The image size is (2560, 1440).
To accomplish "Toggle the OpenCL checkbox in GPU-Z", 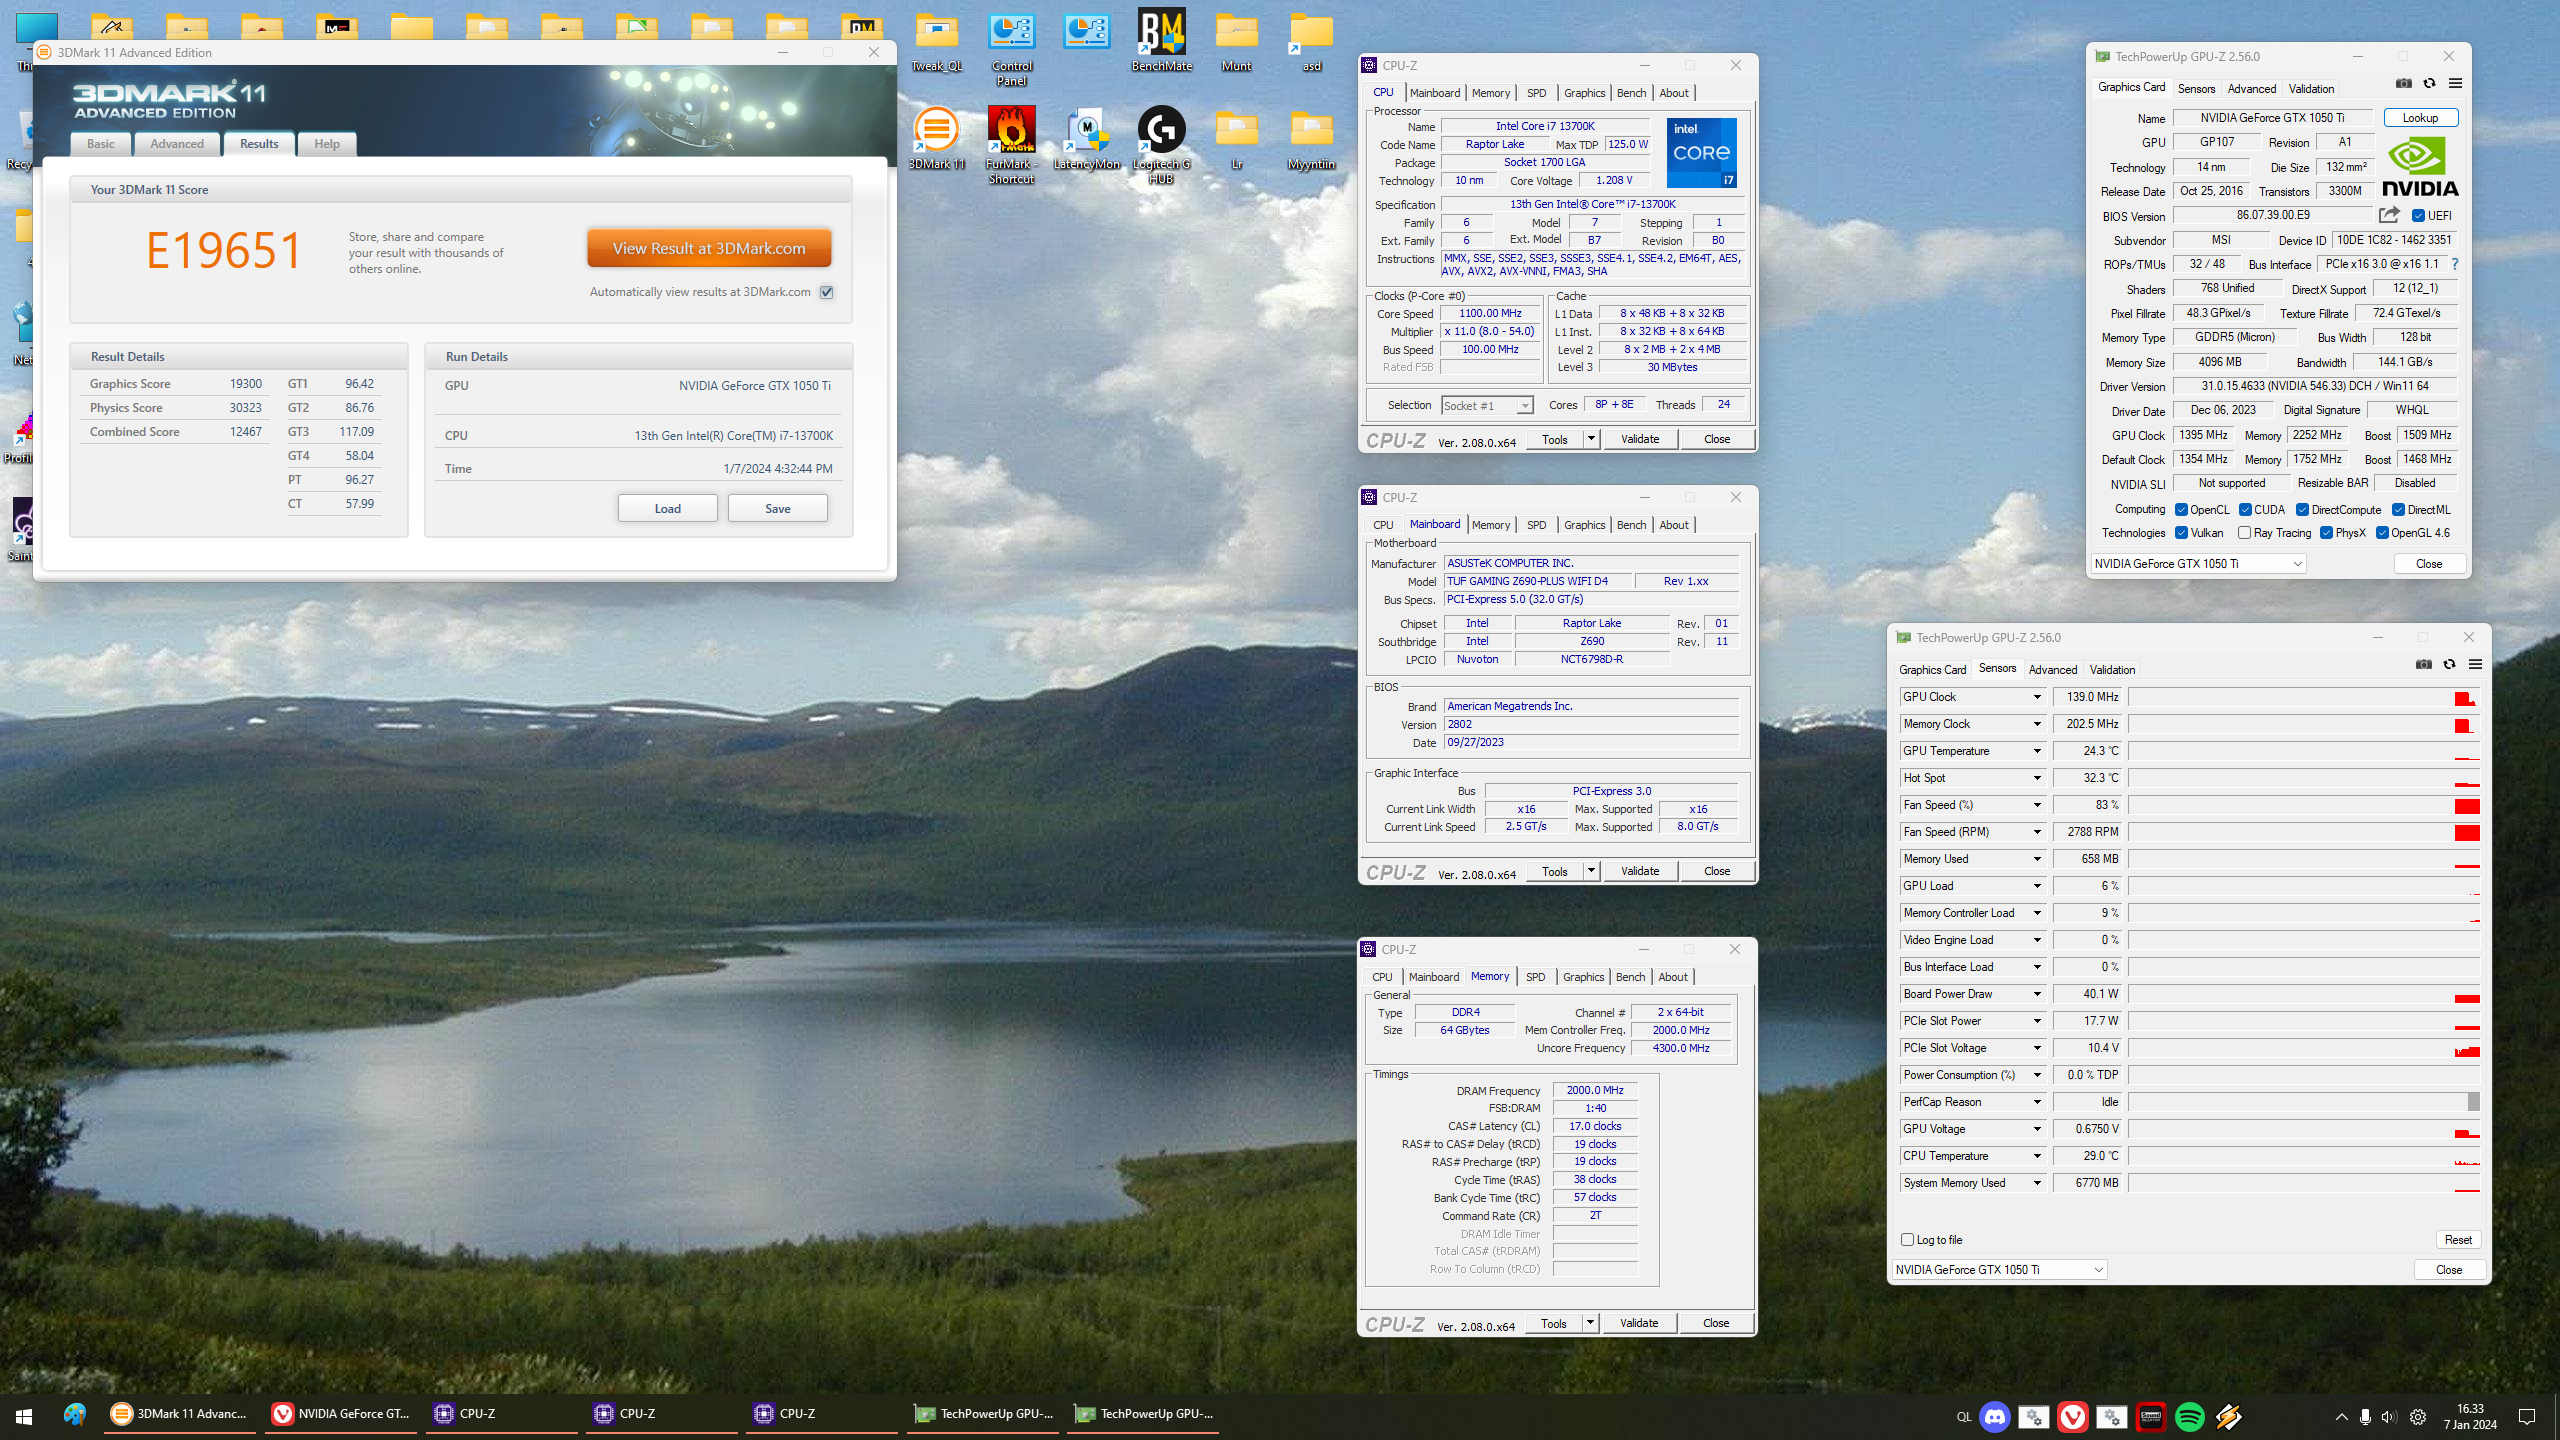I will [x=2181, y=510].
